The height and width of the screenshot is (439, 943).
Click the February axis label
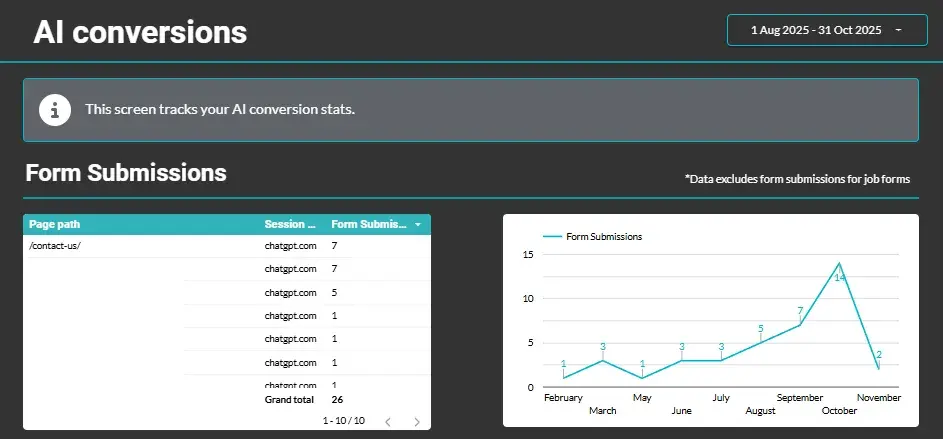pos(564,398)
